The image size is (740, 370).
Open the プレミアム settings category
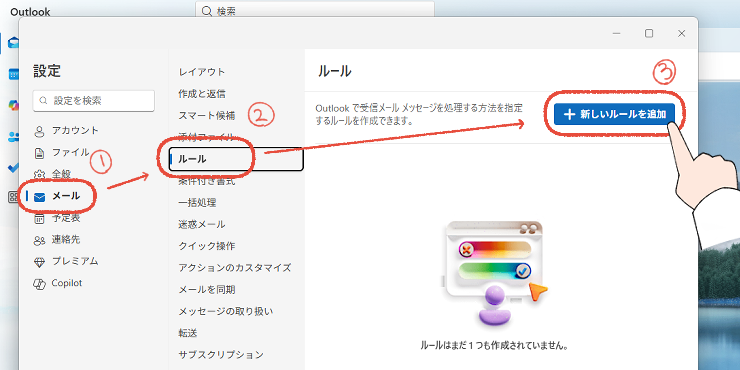pyautogui.click(x=66, y=261)
